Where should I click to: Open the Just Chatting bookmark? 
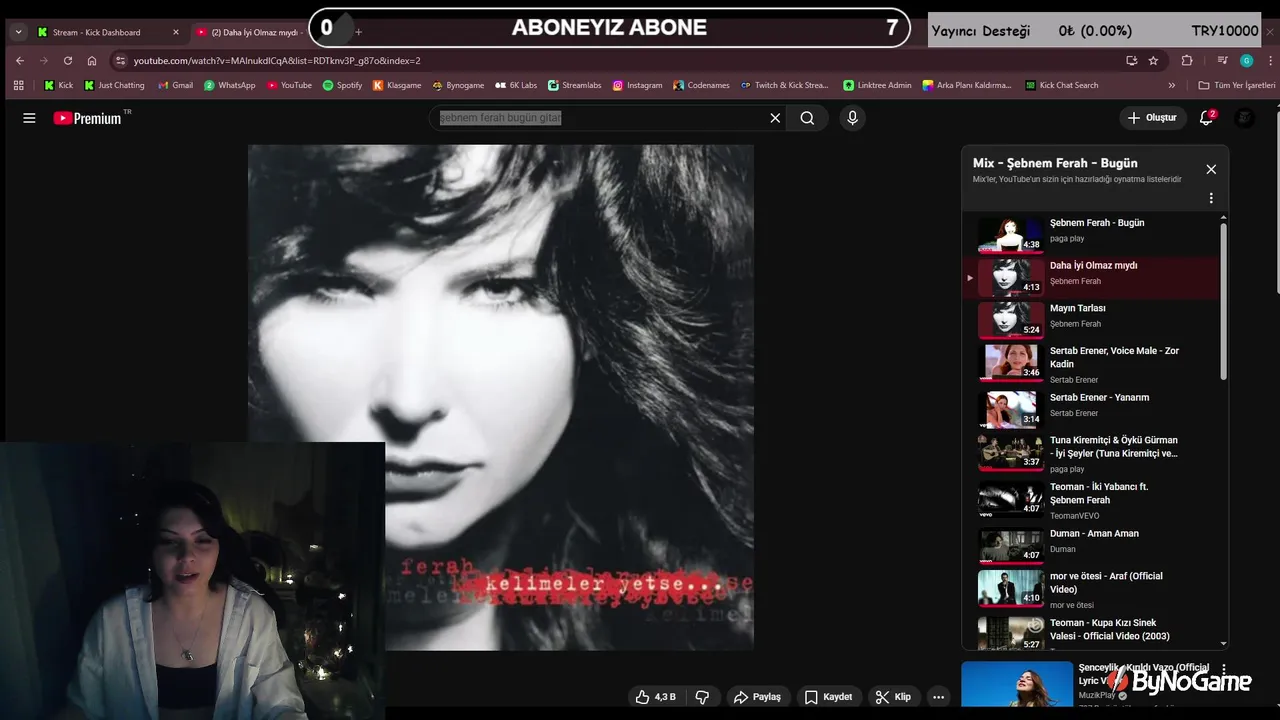114,85
